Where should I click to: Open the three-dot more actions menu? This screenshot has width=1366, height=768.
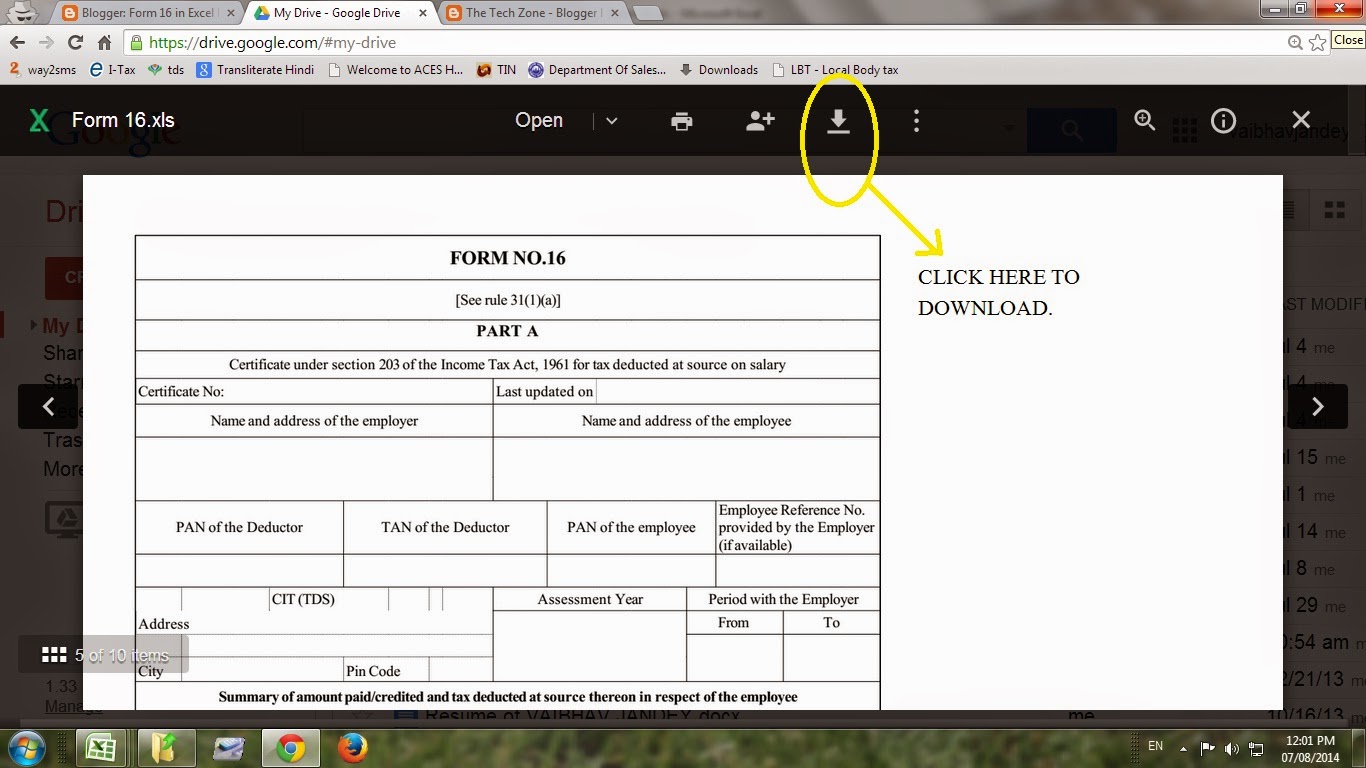click(x=916, y=120)
